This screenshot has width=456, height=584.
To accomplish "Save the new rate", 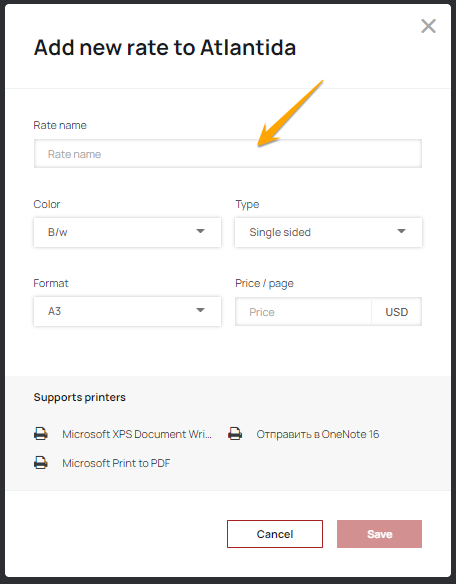I will (379, 534).
